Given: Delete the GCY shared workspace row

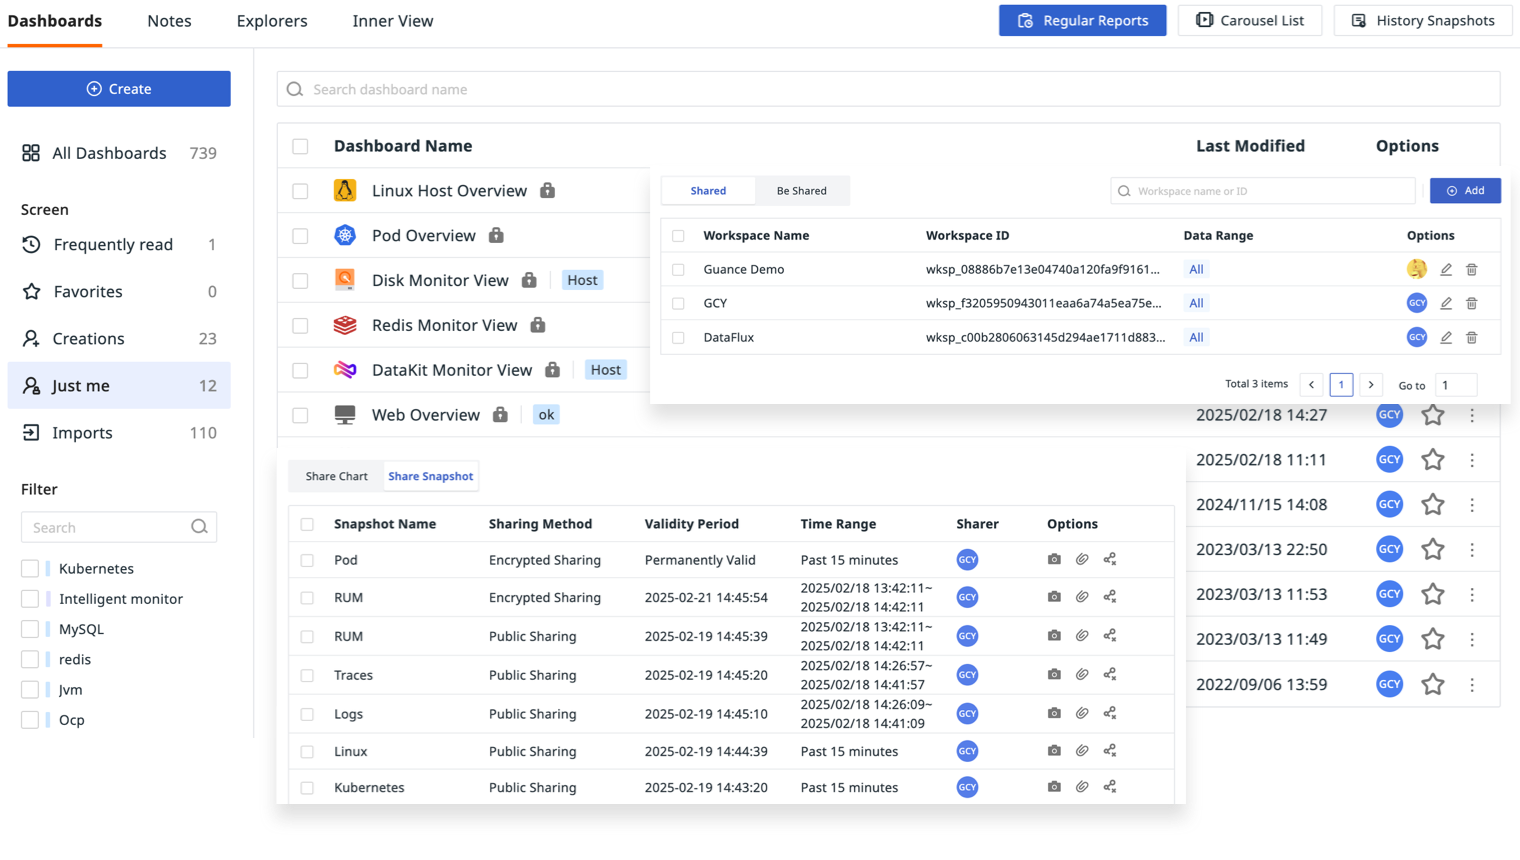Looking at the screenshot, I should point(1472,303).
